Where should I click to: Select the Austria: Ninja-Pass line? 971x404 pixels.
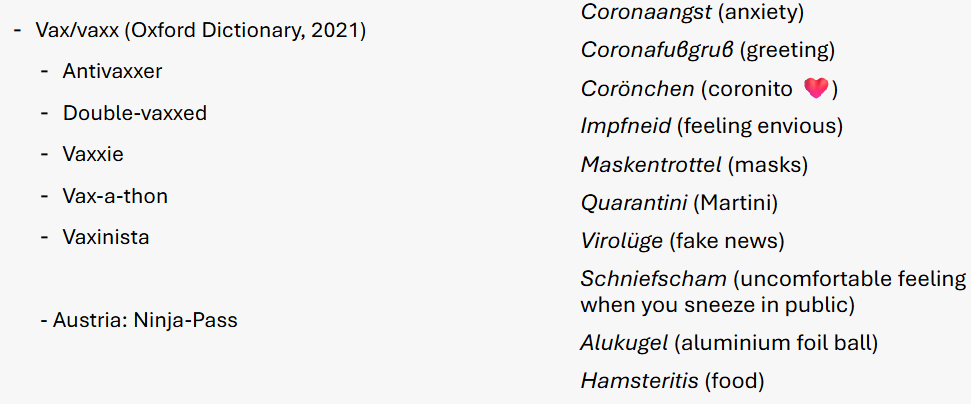[144, 320]
